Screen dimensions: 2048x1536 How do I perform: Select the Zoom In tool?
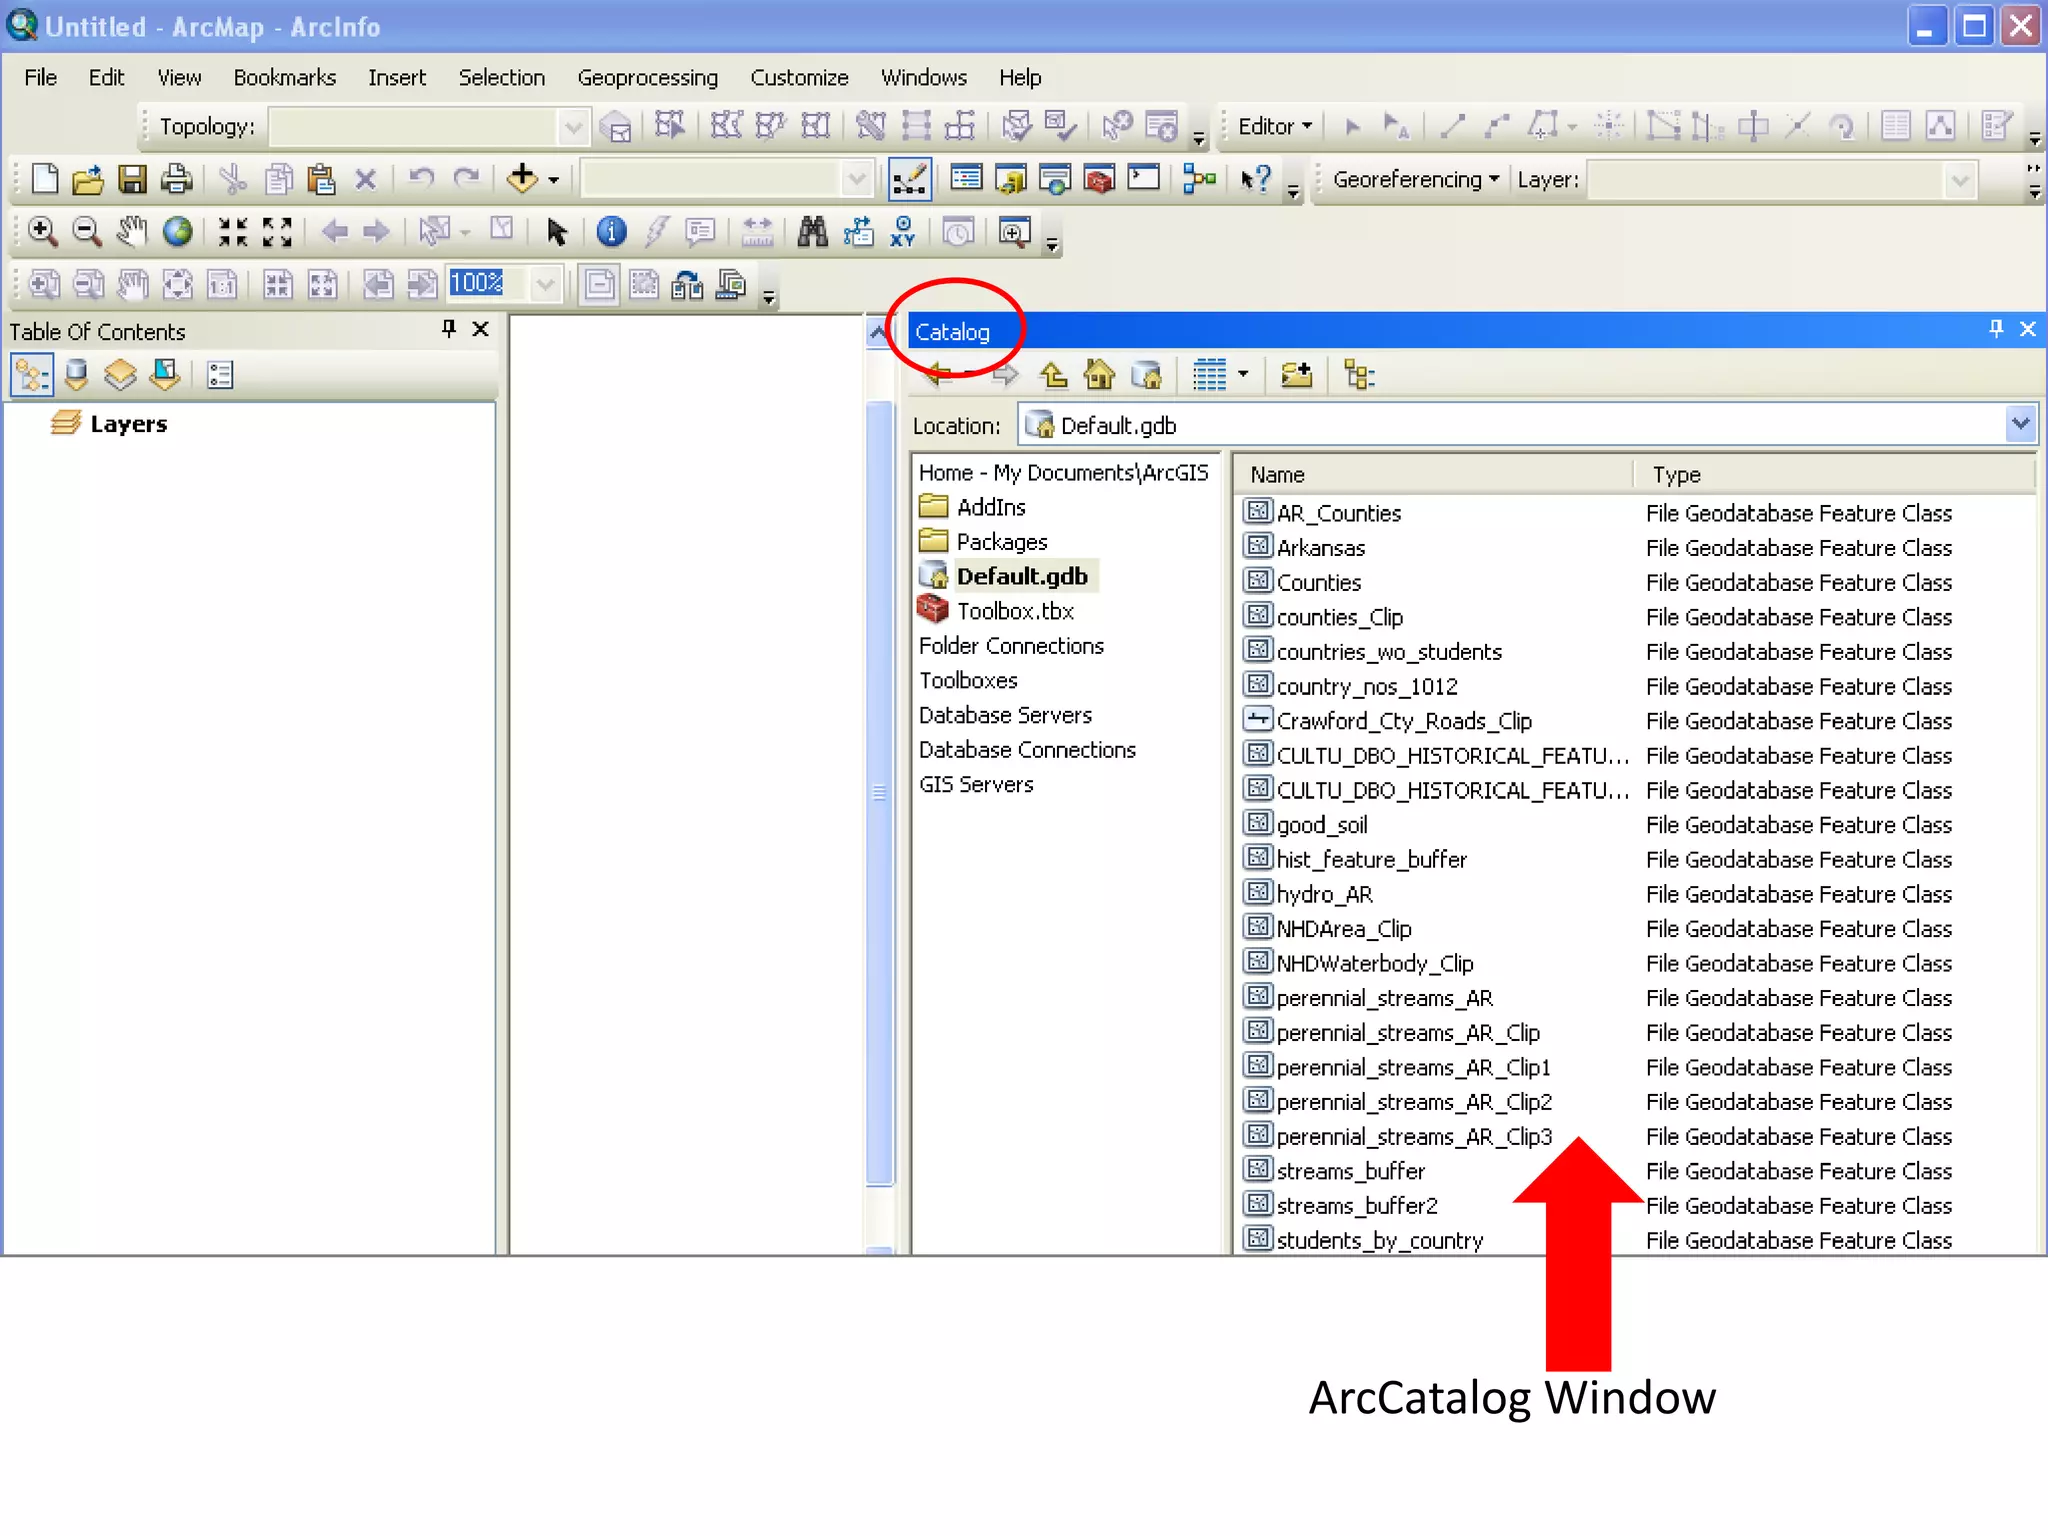42,232
